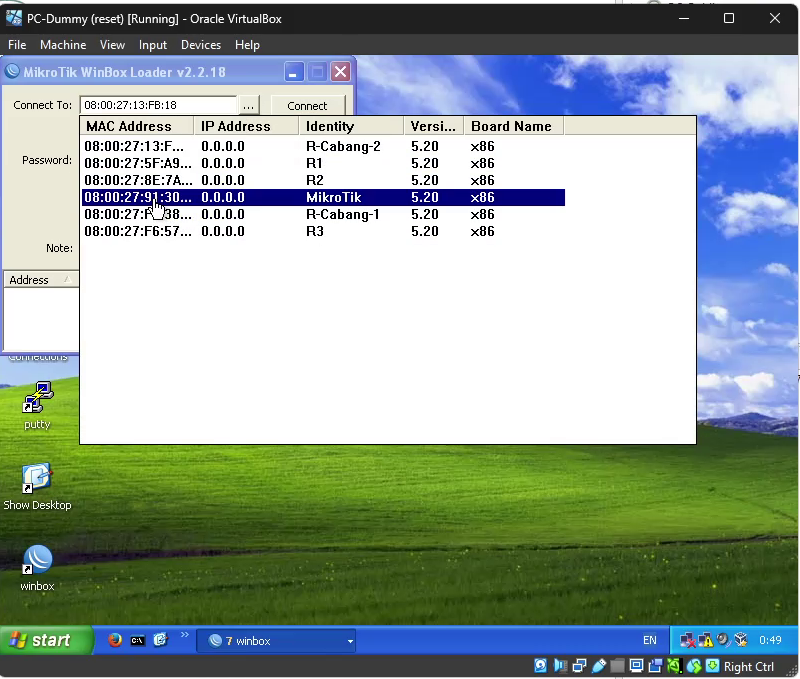Open the VirtualBox Input menu
Viewport: 800px width, 679px height.
(153, 45)
